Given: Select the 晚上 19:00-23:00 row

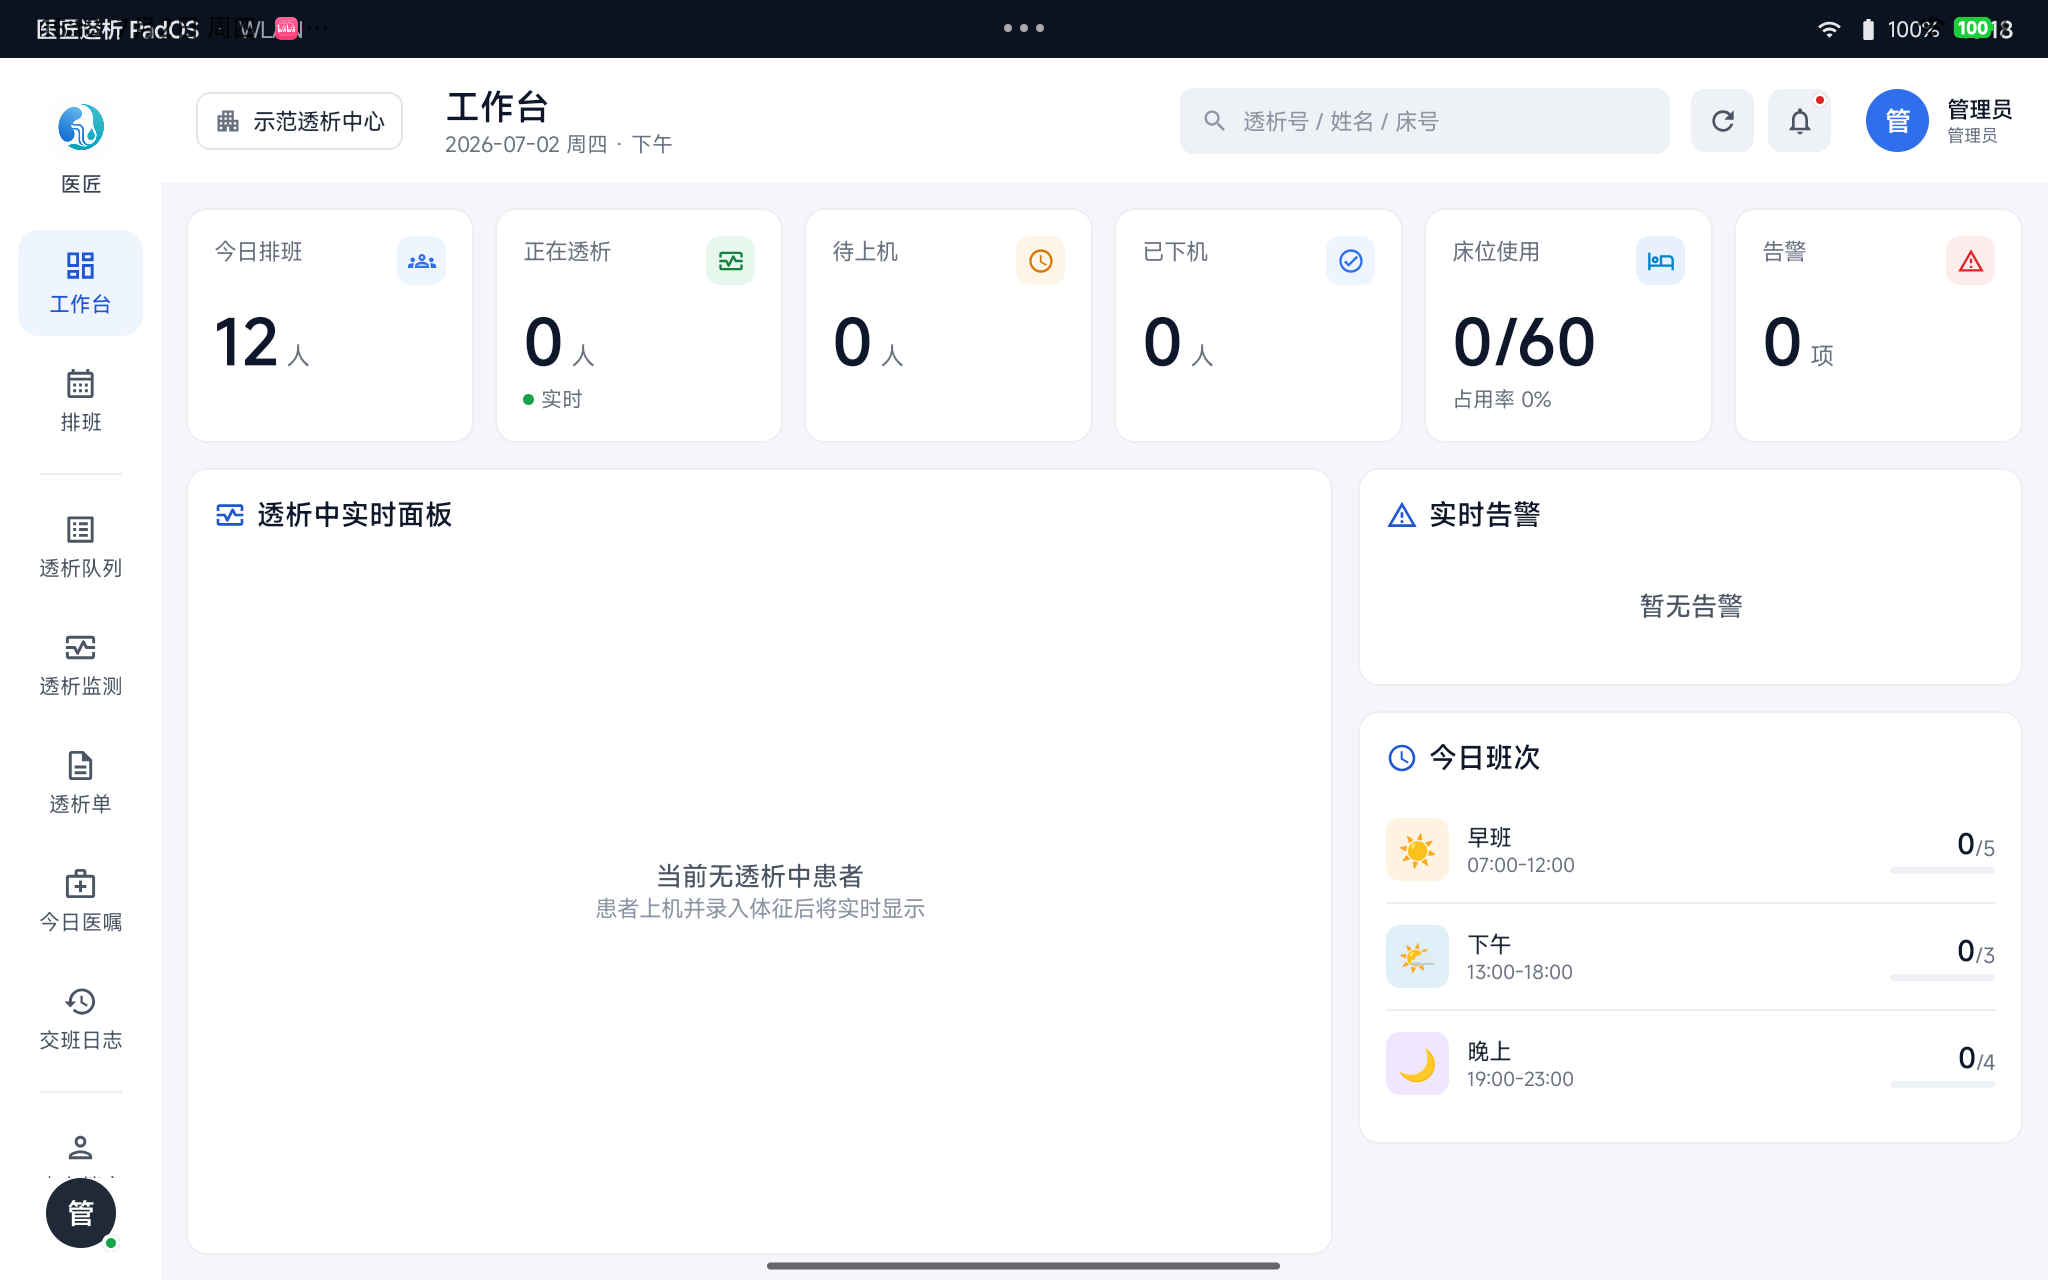Looking at the screenshot, I should [1690, 1064].
